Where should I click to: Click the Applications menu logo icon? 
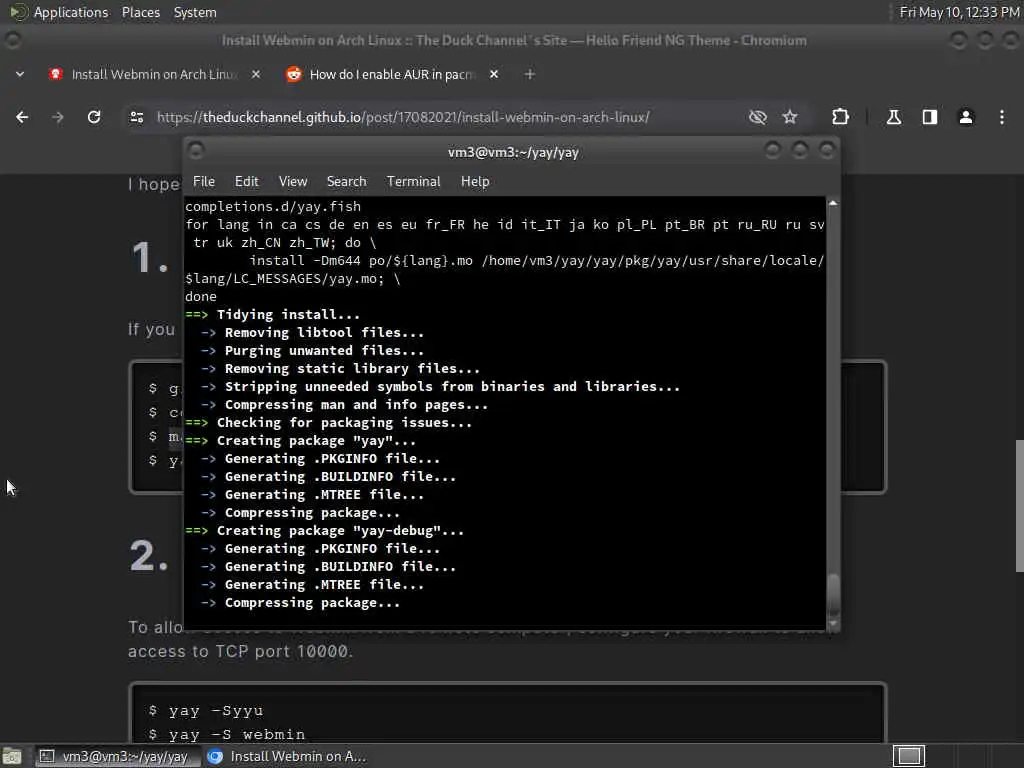tap(18, 12)
